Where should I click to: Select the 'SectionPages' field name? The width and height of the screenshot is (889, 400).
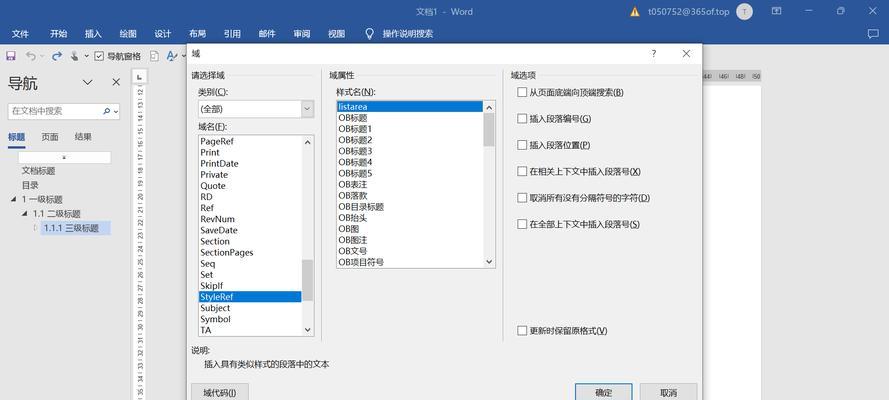click(x=227, y=253)
